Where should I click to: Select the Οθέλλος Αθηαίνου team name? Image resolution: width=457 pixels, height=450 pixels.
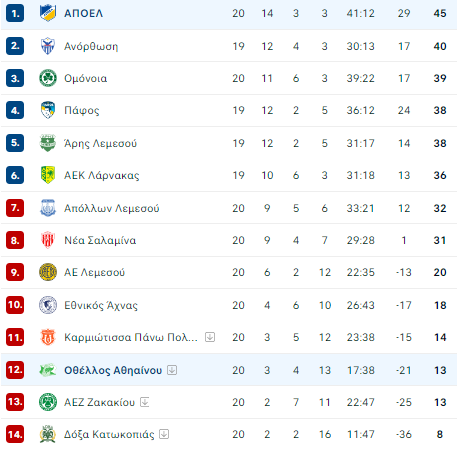[x=113, y=370]
